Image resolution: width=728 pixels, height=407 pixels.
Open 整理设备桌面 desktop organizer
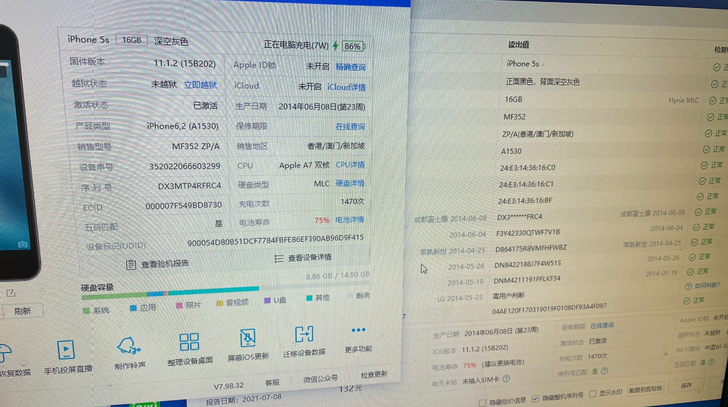189,349
